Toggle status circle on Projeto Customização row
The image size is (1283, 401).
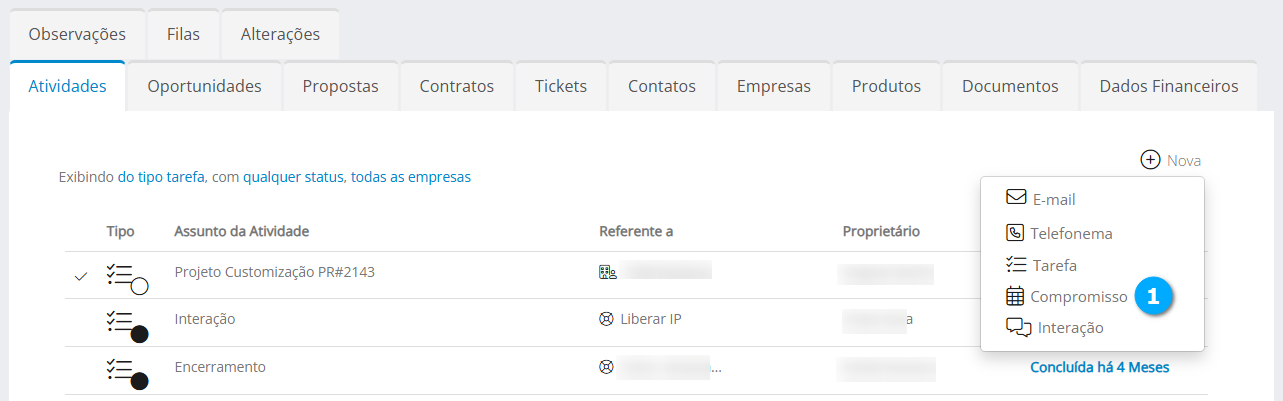click(x=140, y=286)
